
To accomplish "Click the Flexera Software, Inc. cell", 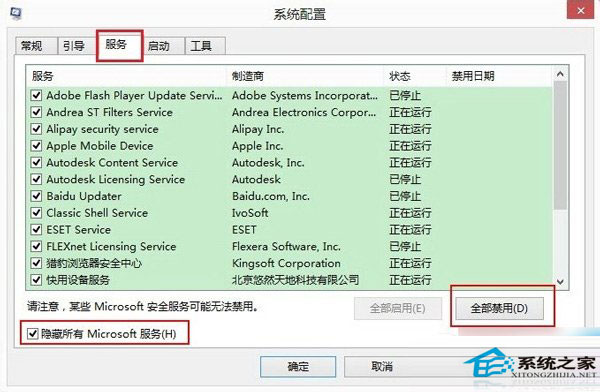I will (x=286, y=247).
